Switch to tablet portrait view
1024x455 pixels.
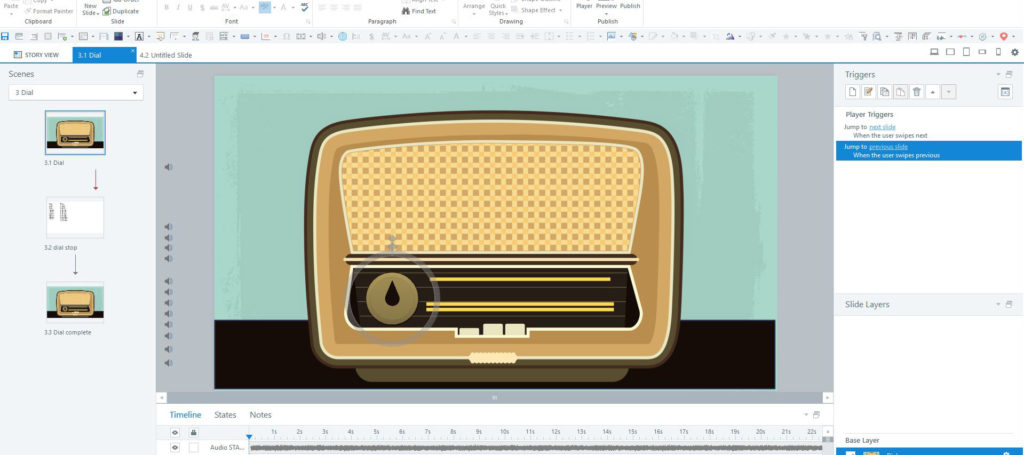(x=967, y=52)
